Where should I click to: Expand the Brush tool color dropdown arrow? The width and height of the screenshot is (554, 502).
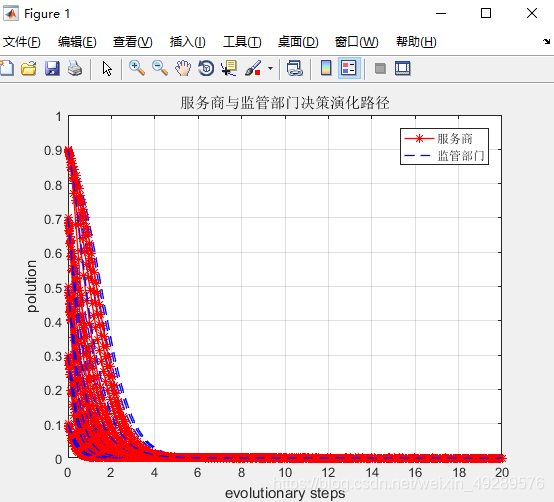[270, 68]
